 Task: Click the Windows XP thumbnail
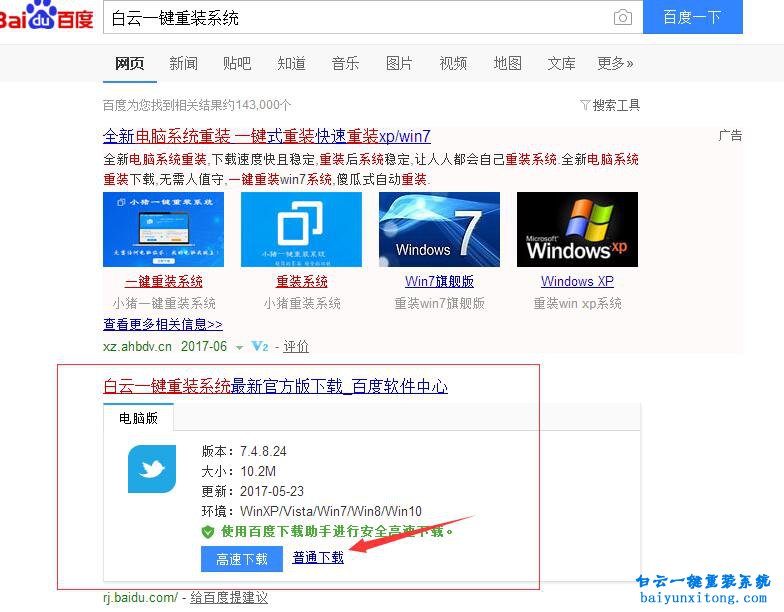coord(578,230)
